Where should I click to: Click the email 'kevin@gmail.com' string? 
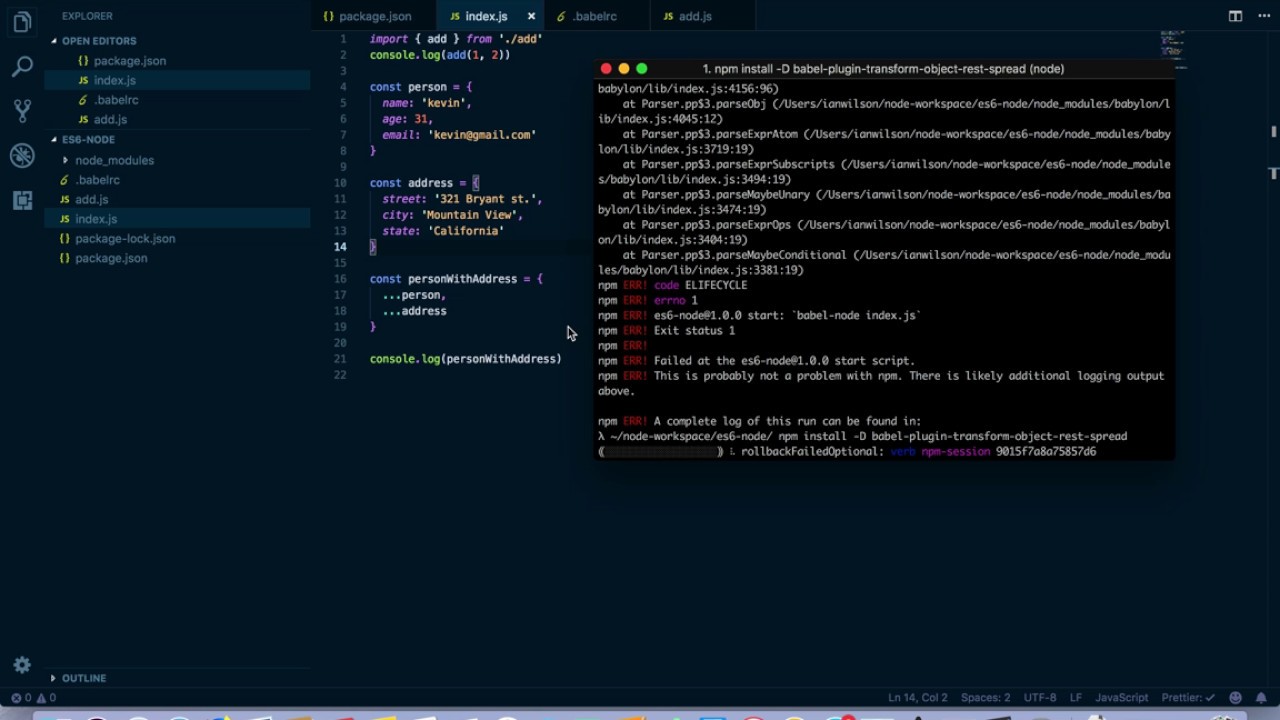coord(482,135)
